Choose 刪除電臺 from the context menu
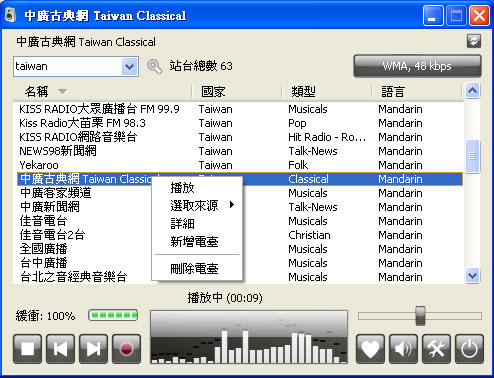 pyautogui.click(x=197, y=269)
